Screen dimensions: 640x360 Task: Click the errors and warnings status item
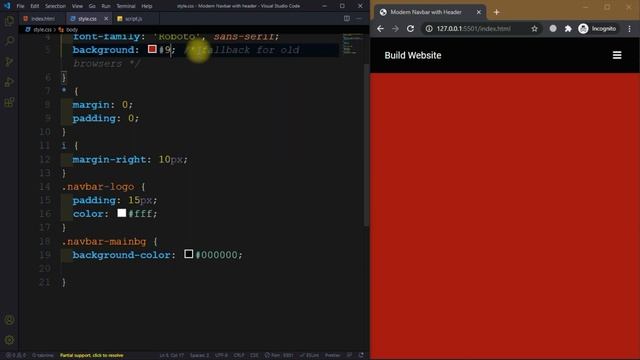[16, 356]
